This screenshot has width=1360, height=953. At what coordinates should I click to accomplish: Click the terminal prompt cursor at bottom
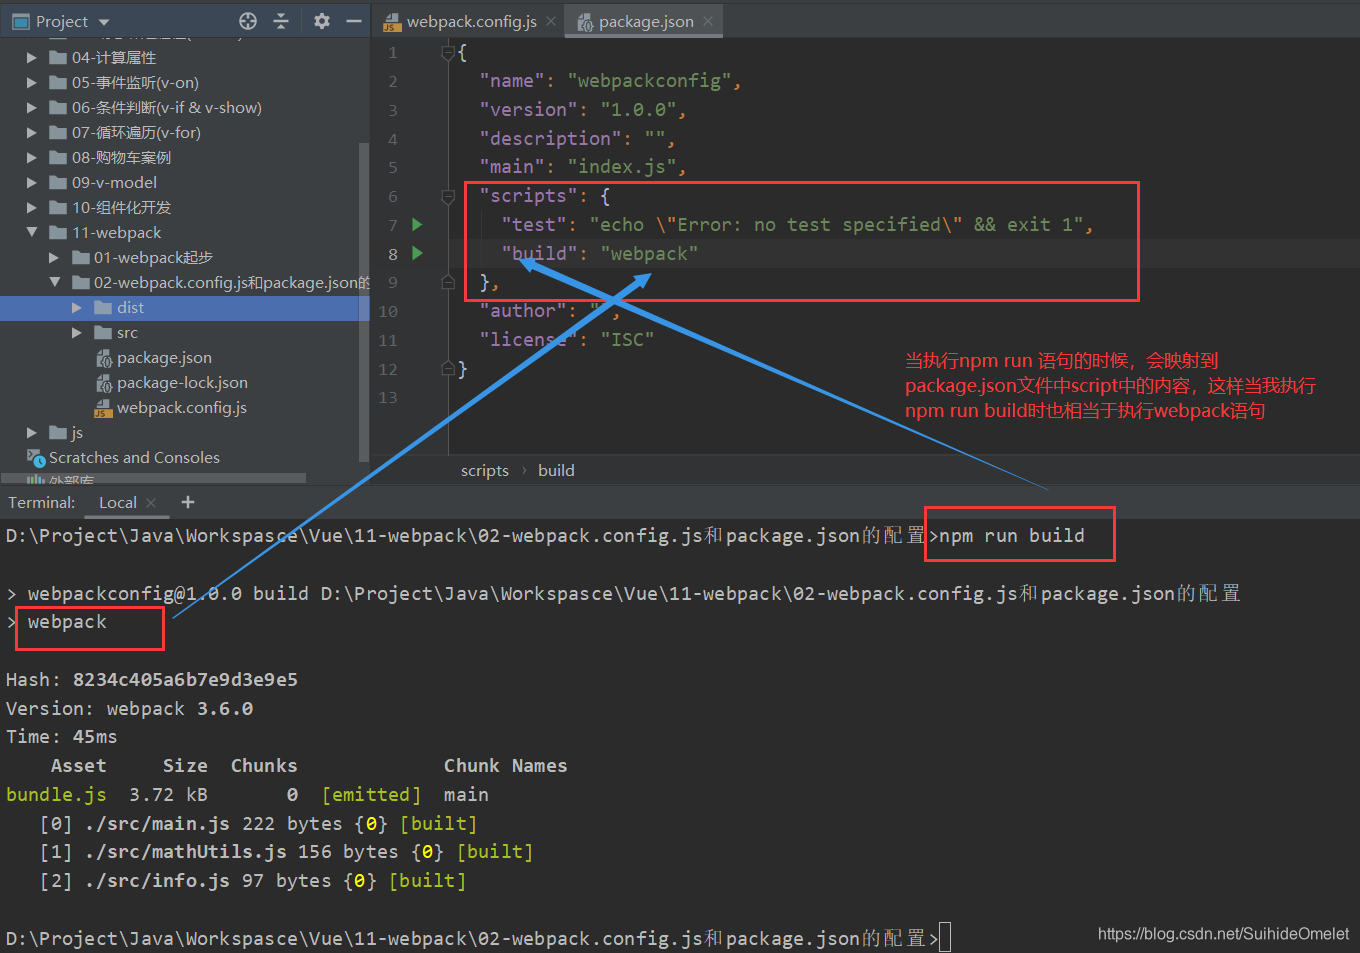pos(945,938)
